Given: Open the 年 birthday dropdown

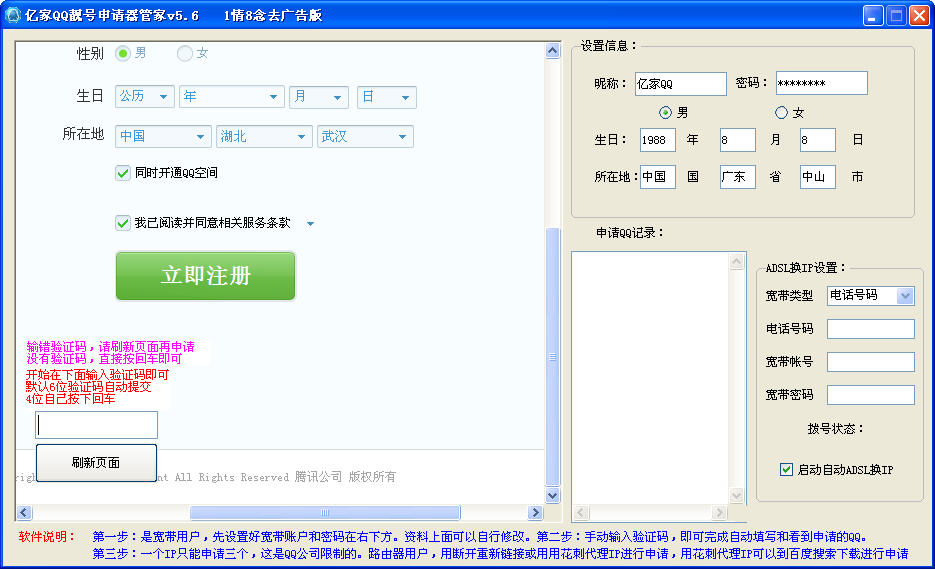Looking at the screenshot, I should pyautogui.click(x=232, y=97).
